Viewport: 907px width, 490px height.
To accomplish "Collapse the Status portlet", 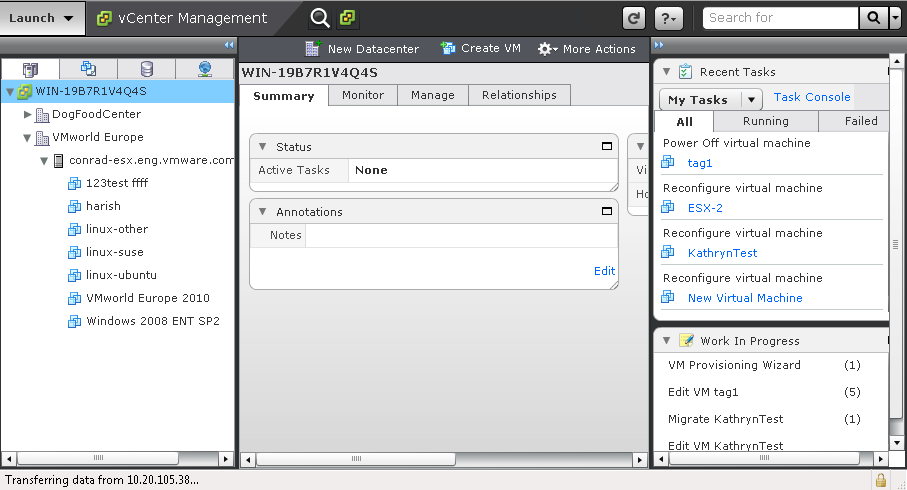I will coord(263,147).
